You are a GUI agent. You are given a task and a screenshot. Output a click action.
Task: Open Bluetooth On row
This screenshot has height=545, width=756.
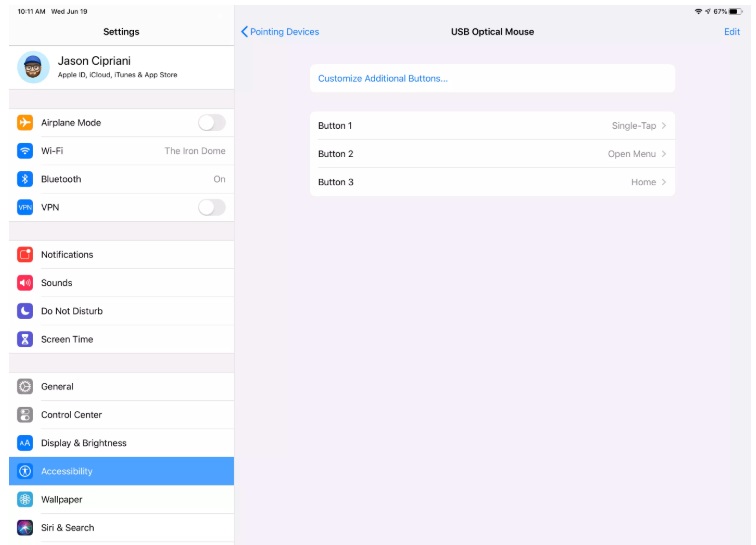pos(122,179)
